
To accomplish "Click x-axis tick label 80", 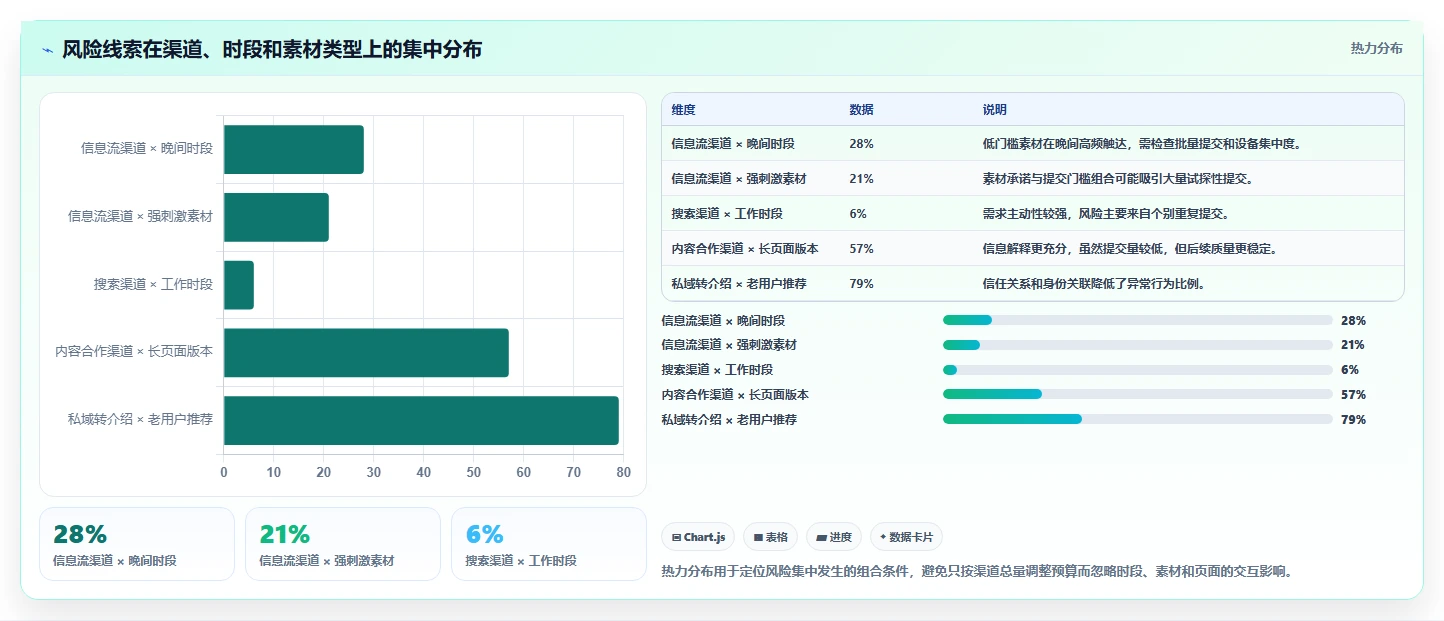I will [624, 472].
